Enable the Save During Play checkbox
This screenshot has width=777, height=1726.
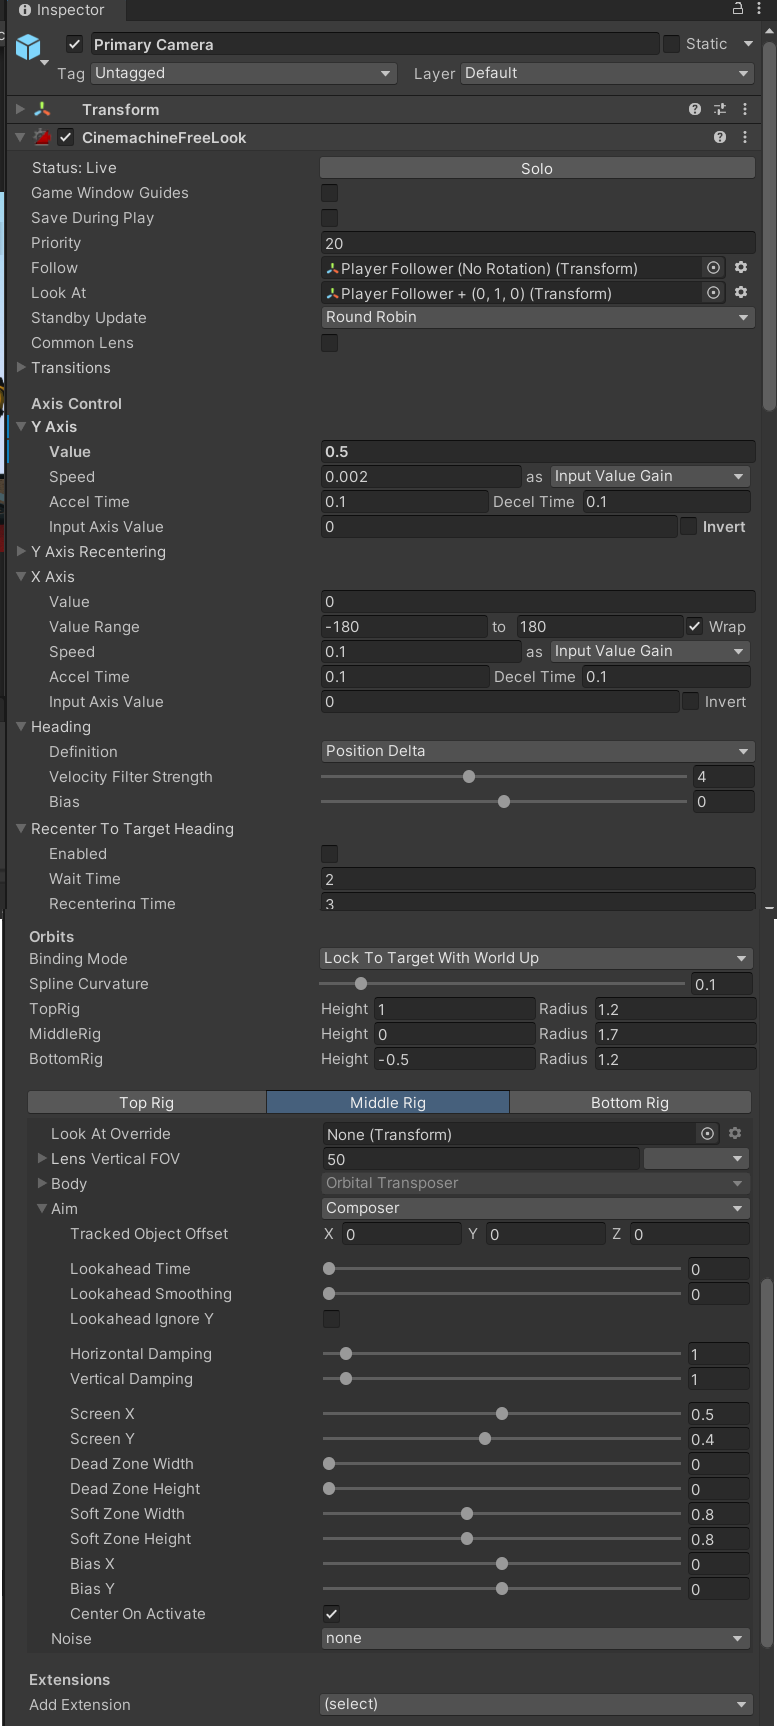coord(330,218)
